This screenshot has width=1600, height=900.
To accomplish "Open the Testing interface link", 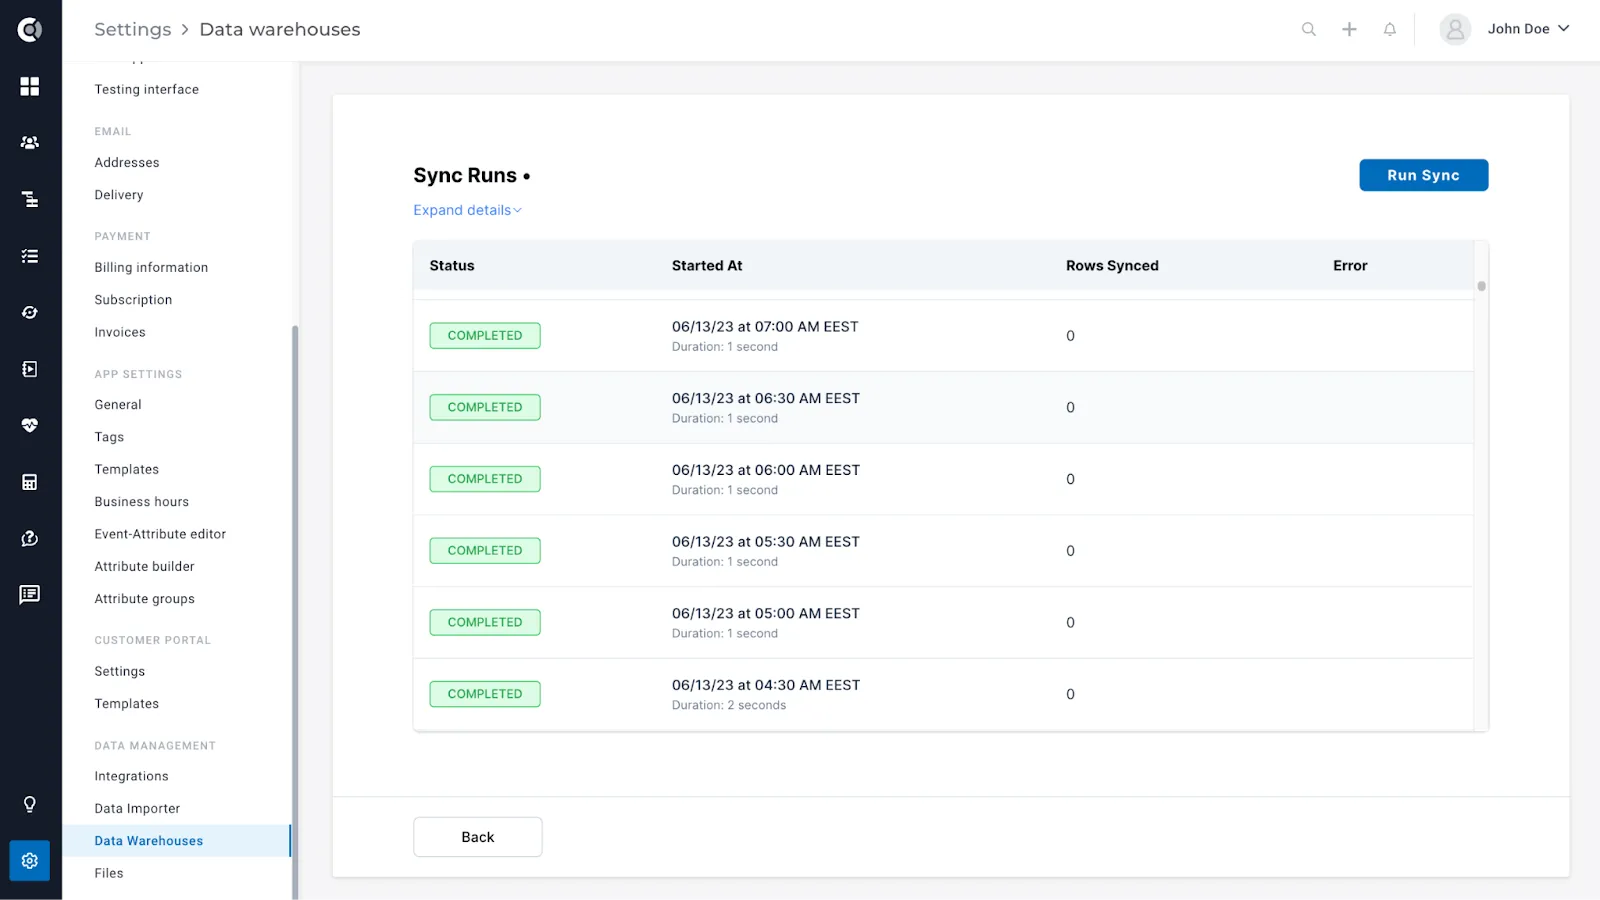I will [x=146, y=90].
